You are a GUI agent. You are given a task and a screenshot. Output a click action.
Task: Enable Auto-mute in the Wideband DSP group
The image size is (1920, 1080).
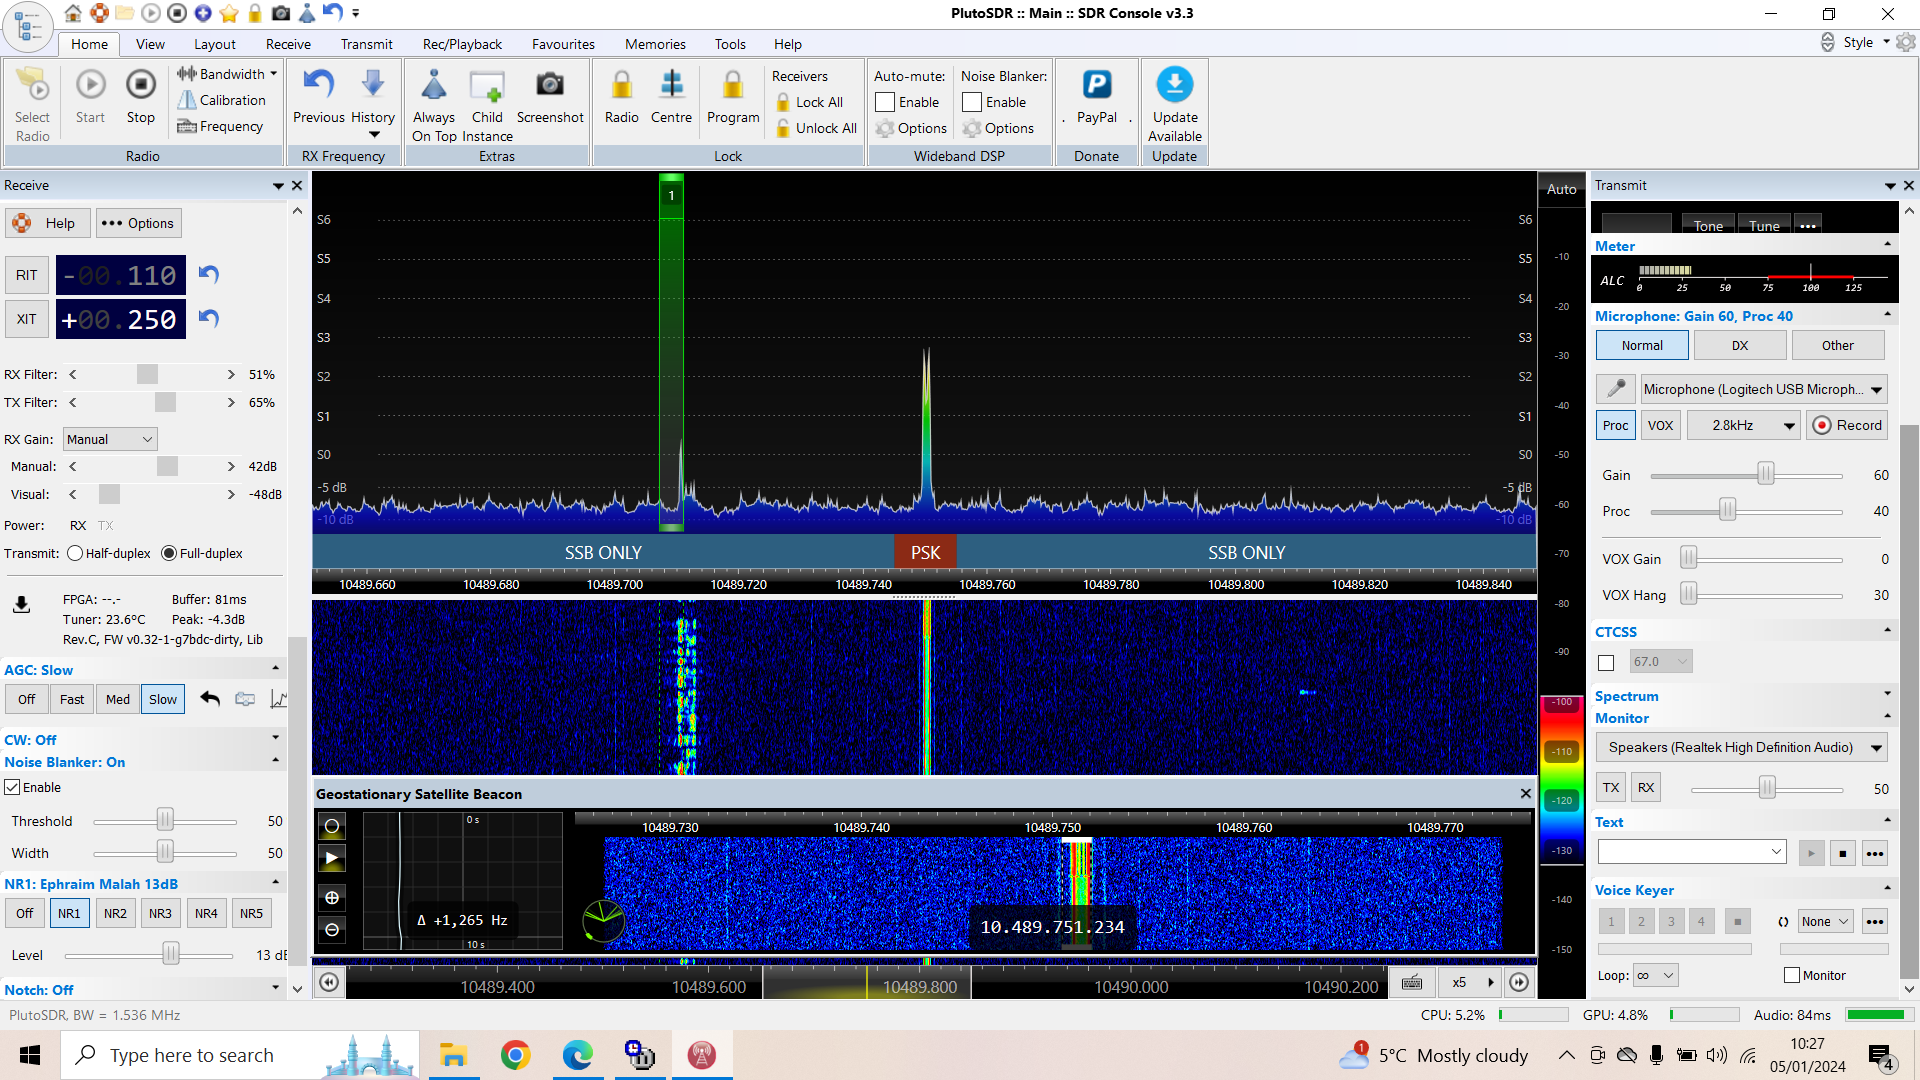point(884,101)
